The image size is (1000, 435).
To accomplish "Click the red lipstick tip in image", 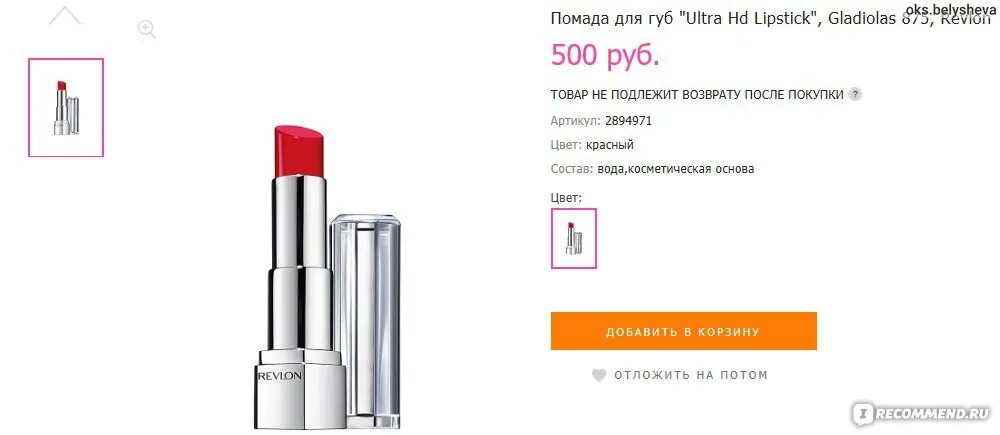I will tap(300, 151).
